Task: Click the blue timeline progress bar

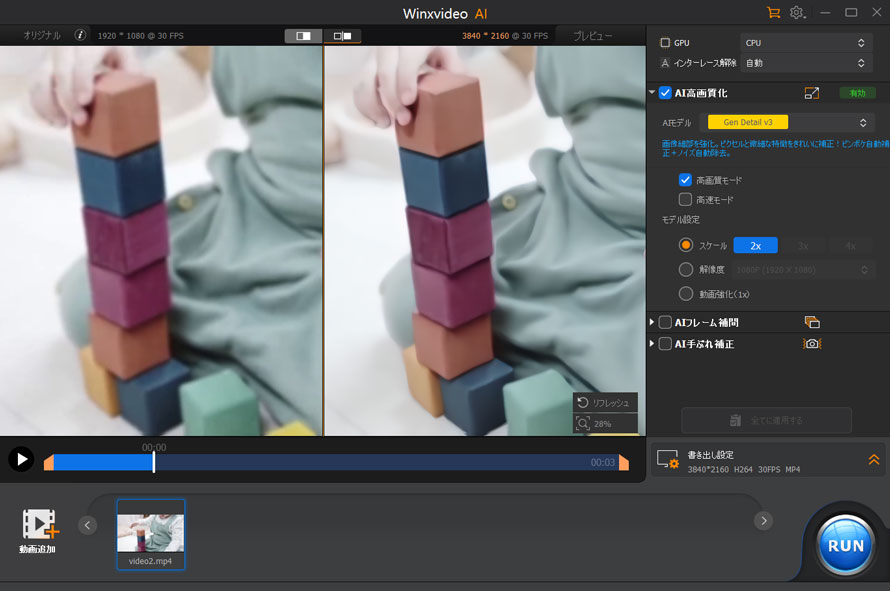Action: 100,463
